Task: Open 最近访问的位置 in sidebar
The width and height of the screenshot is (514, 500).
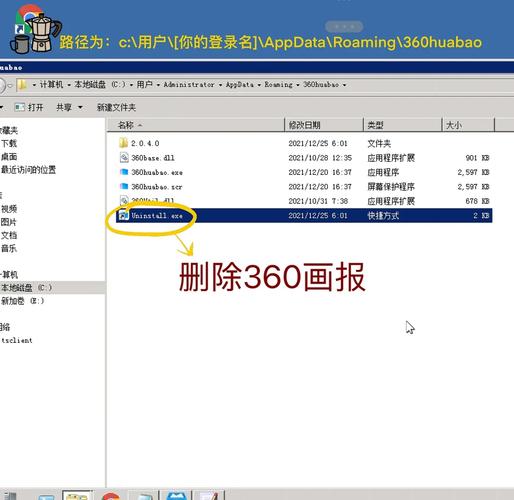Action: click(x=28, y=170)
